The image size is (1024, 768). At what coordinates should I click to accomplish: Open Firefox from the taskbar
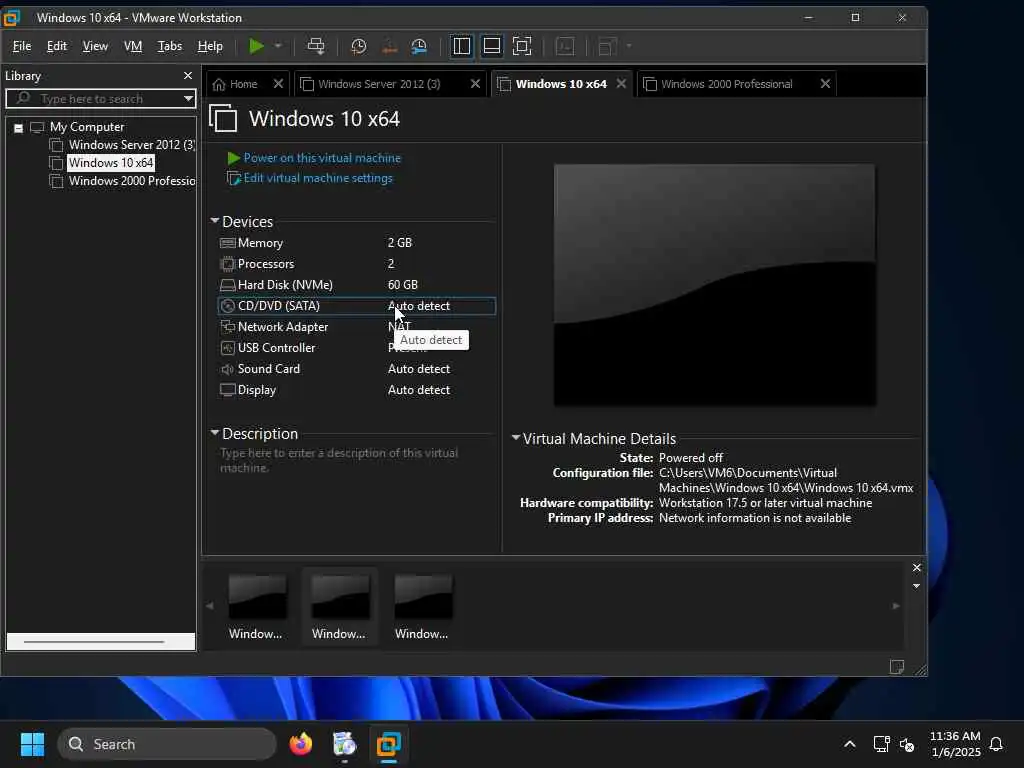coord(301,744)
